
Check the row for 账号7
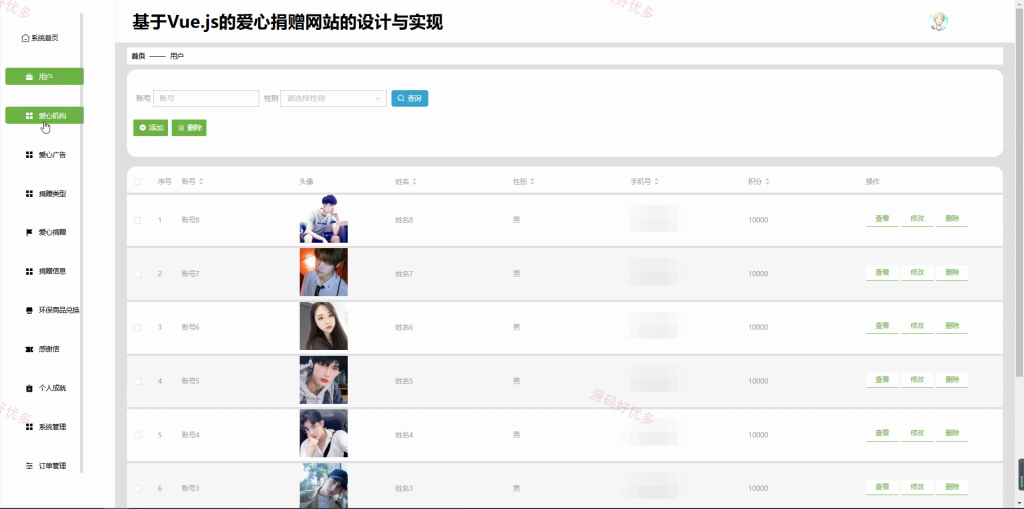coord(137,274)
